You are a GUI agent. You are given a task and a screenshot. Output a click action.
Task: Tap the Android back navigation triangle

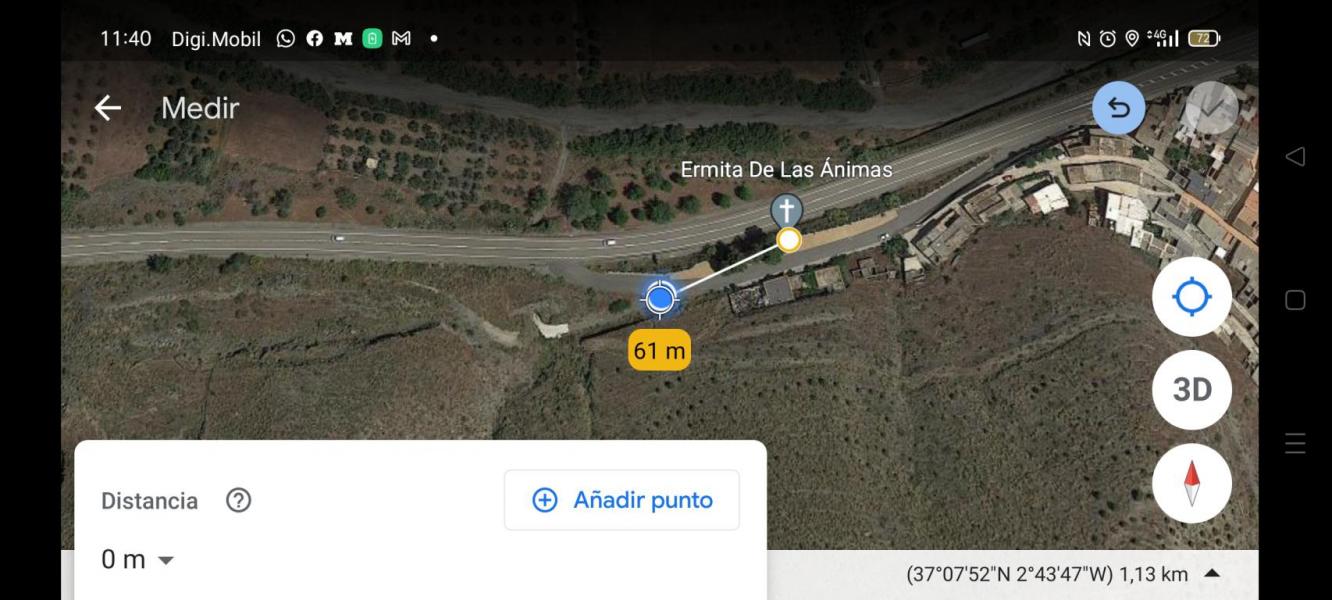[1295, 156]
